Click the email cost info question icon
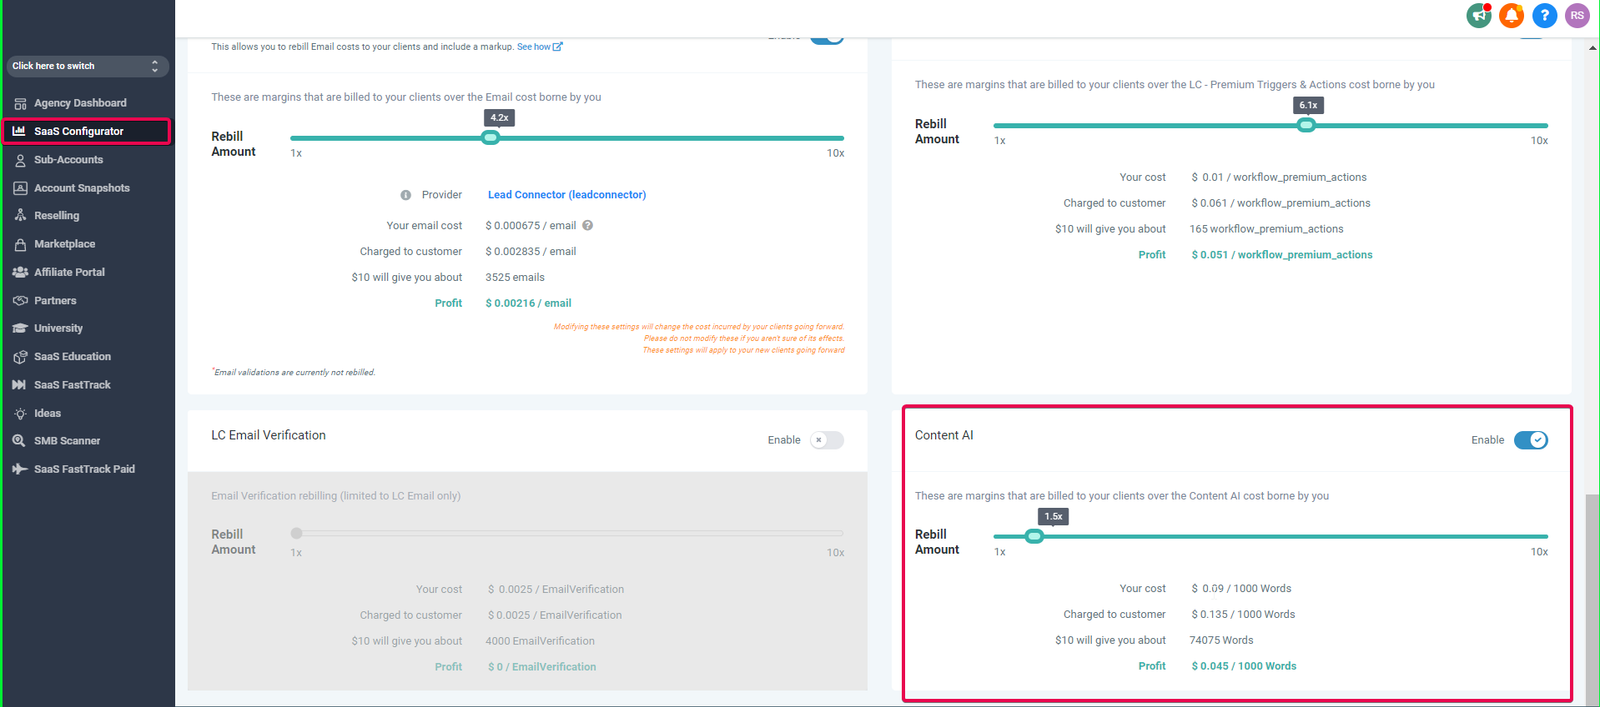 click(x=588, y=226)
